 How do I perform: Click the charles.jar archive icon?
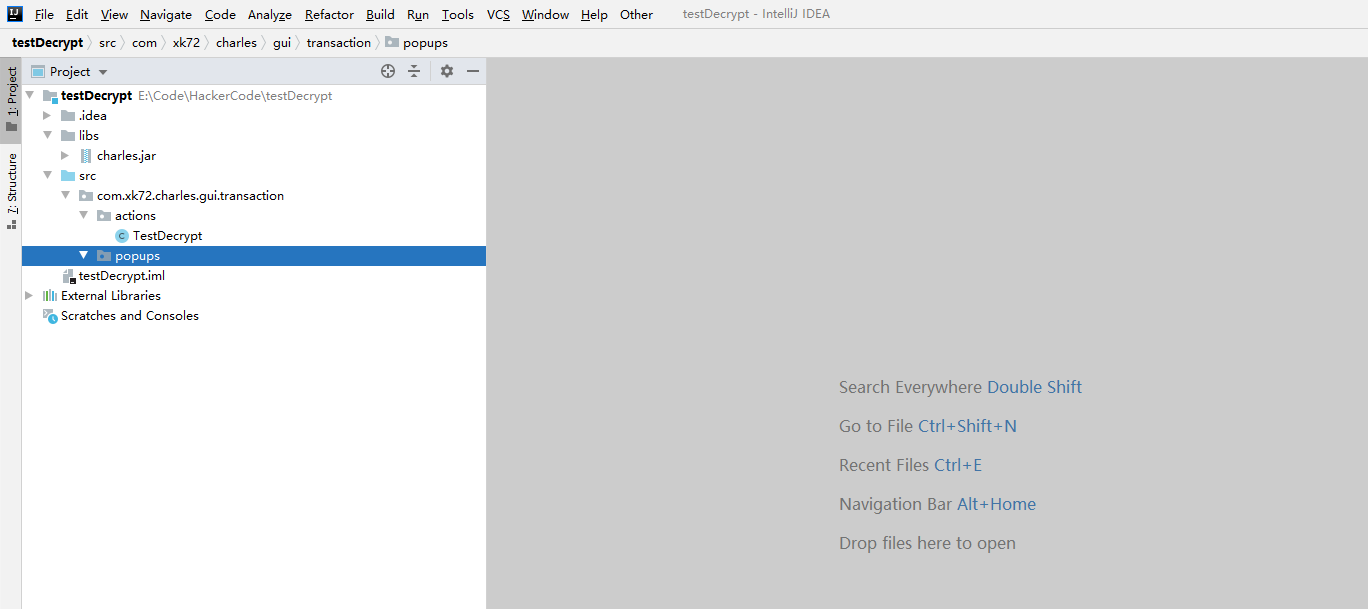click(x=86, y=156)
